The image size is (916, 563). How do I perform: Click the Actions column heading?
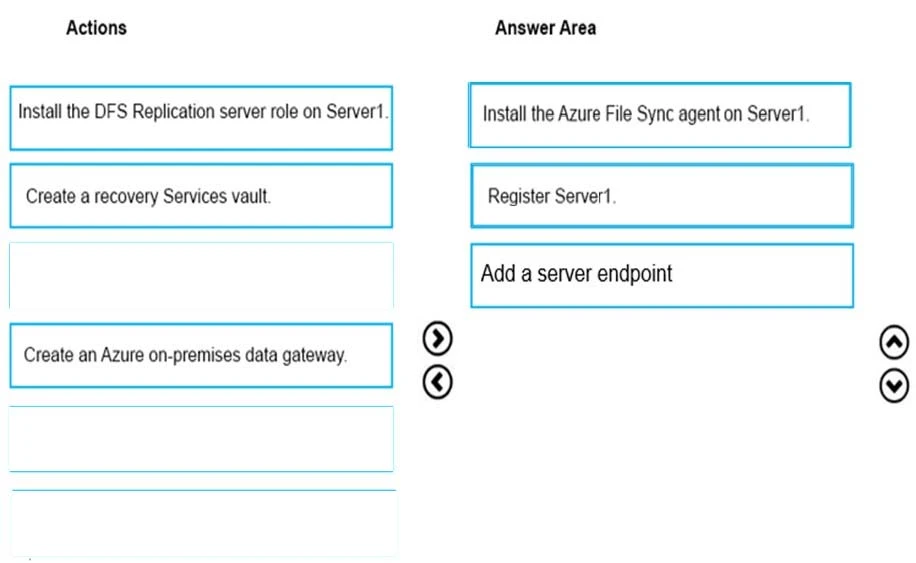(x=96, y=28)
